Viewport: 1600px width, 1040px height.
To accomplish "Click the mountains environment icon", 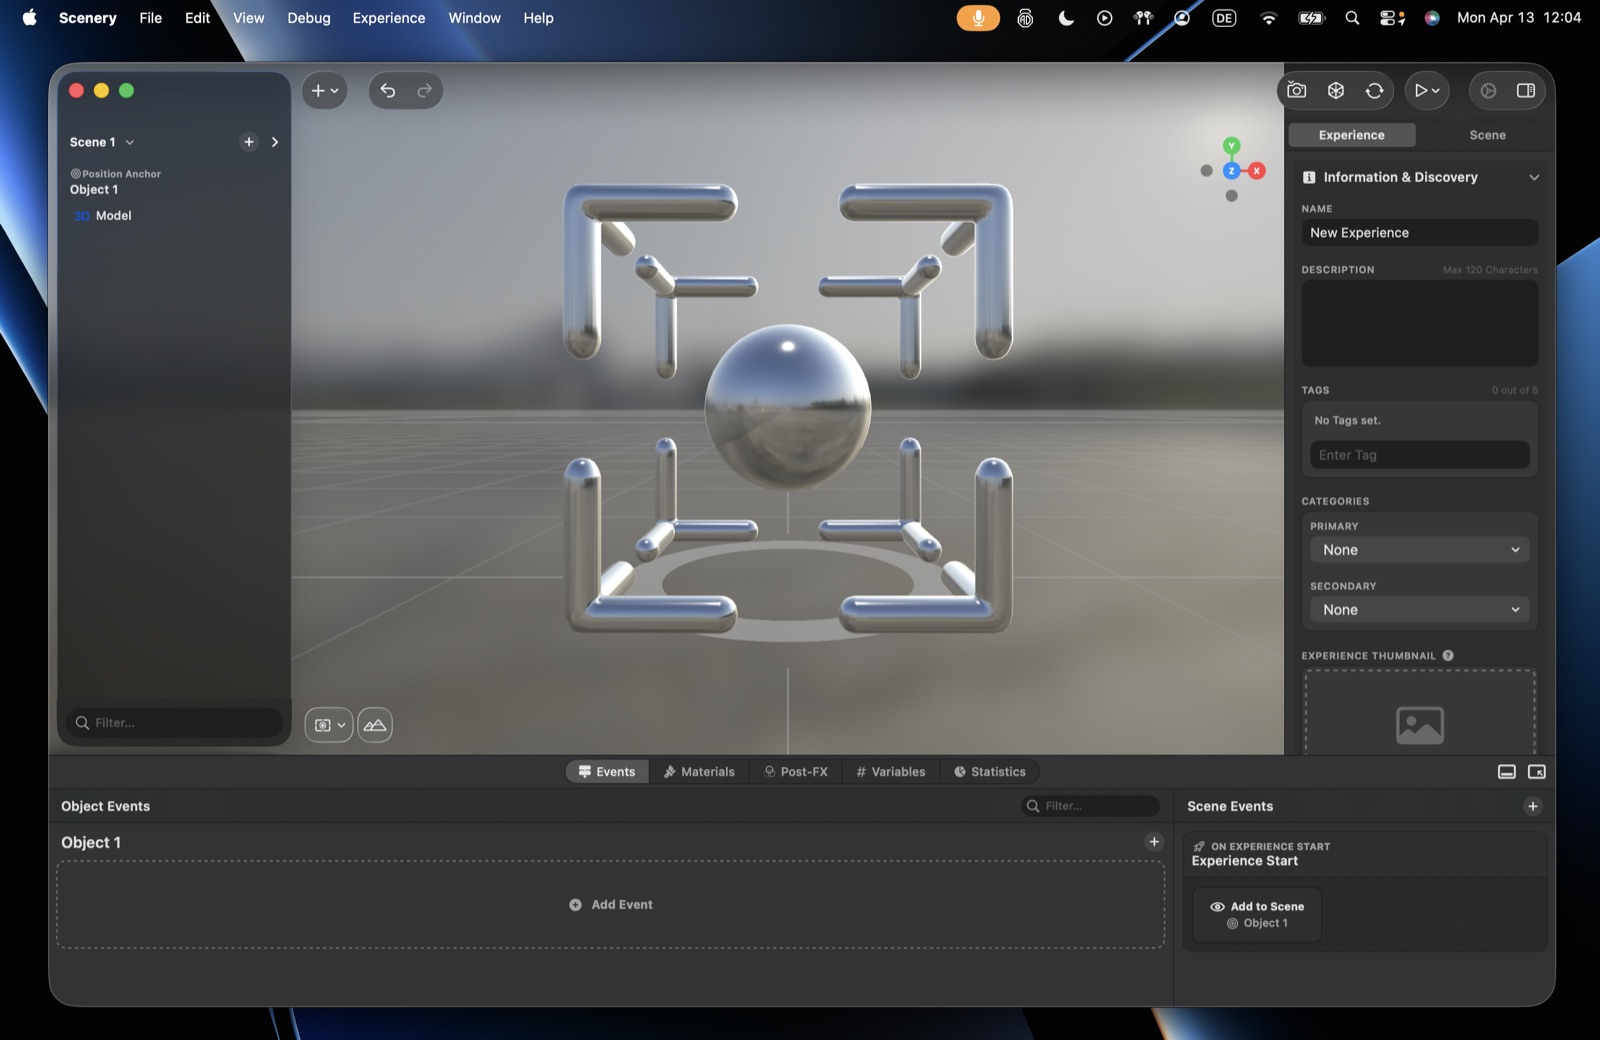I will (375, 725).
